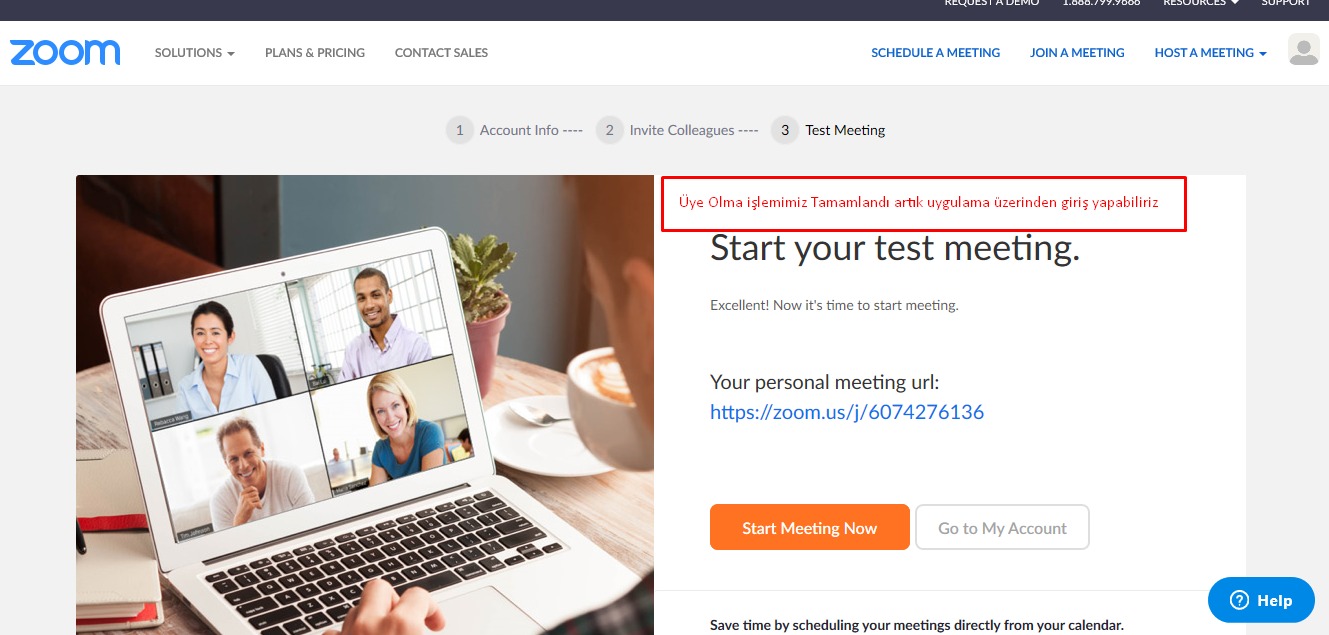Go to Contact Sales
1329x635 pixels.
click(x=441, y=53)
